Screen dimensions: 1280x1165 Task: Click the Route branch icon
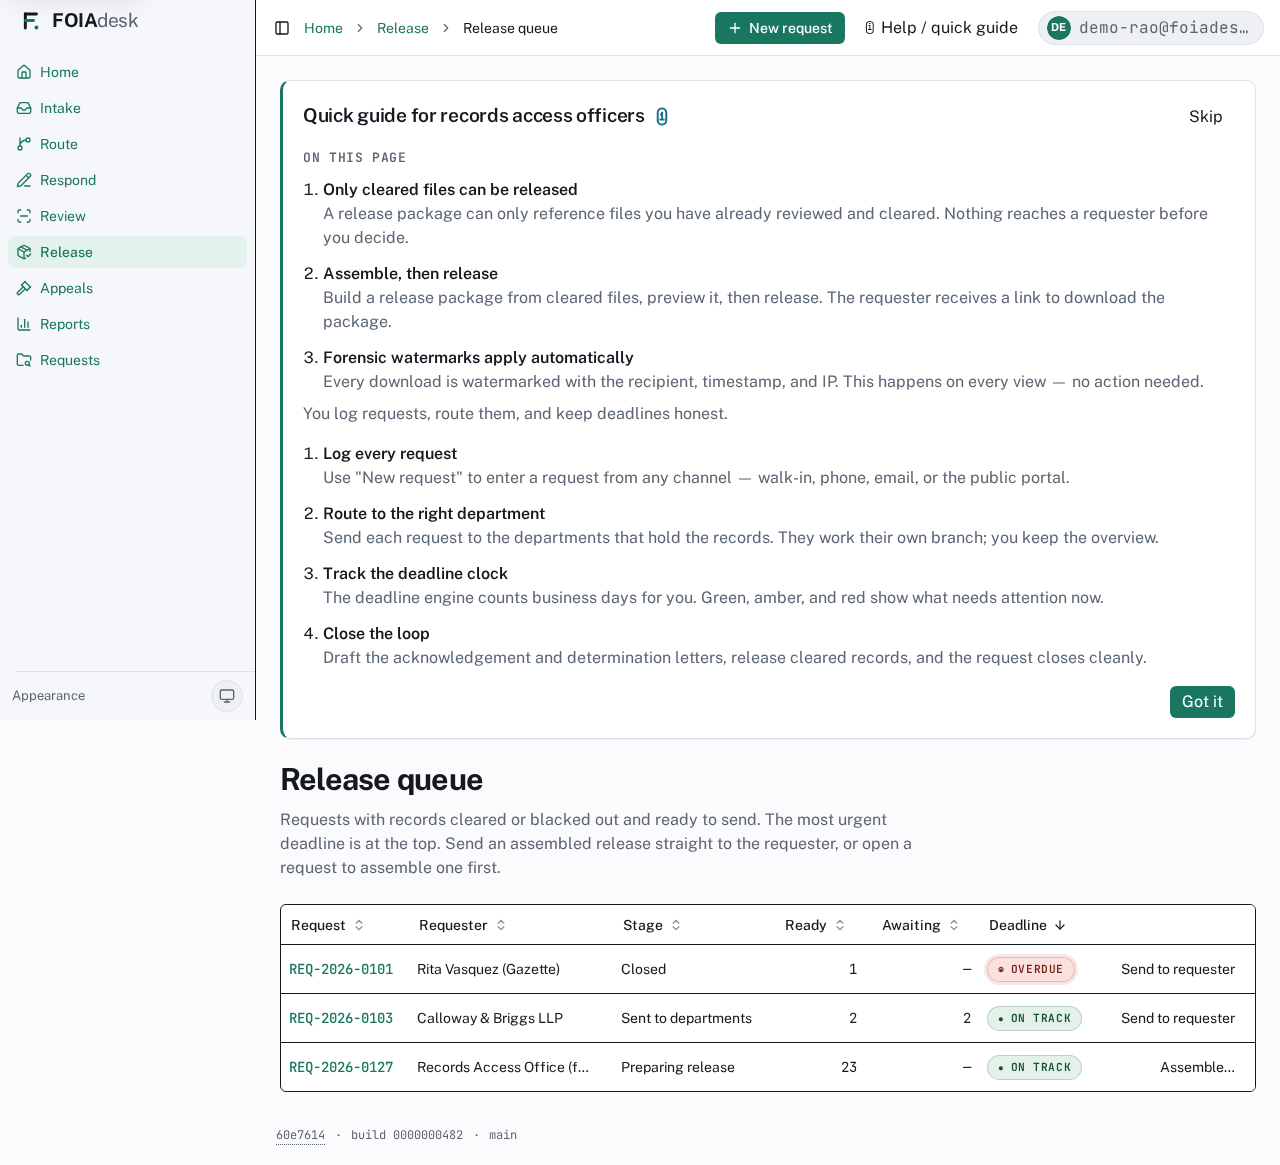[24, 144]
